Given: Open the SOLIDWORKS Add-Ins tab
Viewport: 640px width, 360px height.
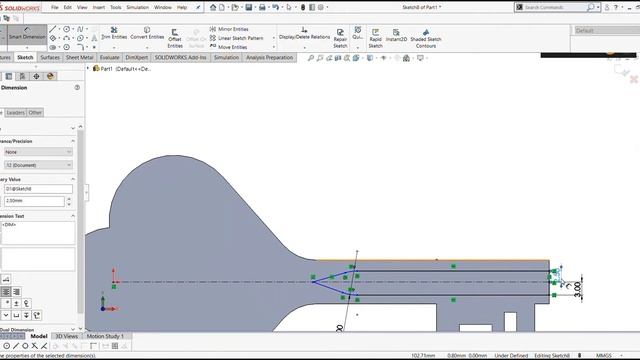Looking at the screenshot, I should (x=180, y=58).
